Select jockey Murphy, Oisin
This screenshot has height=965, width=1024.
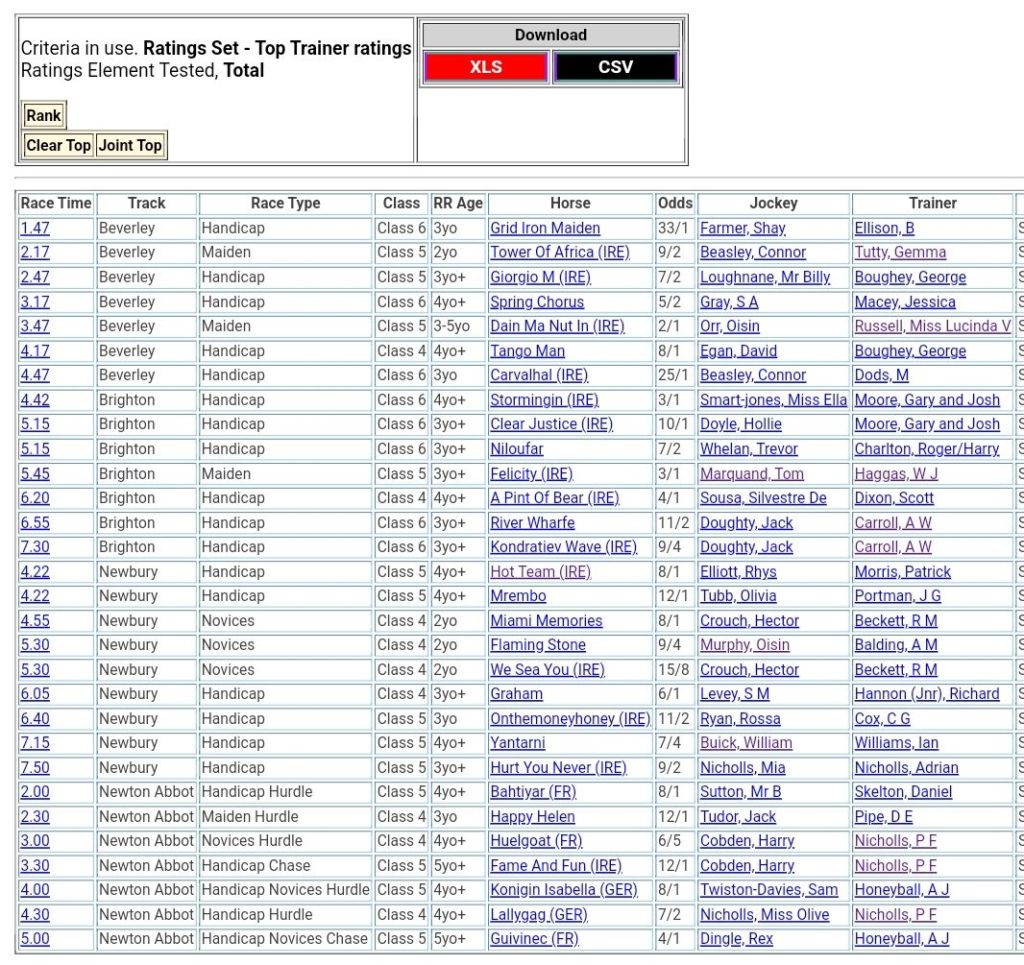(744, 645)
